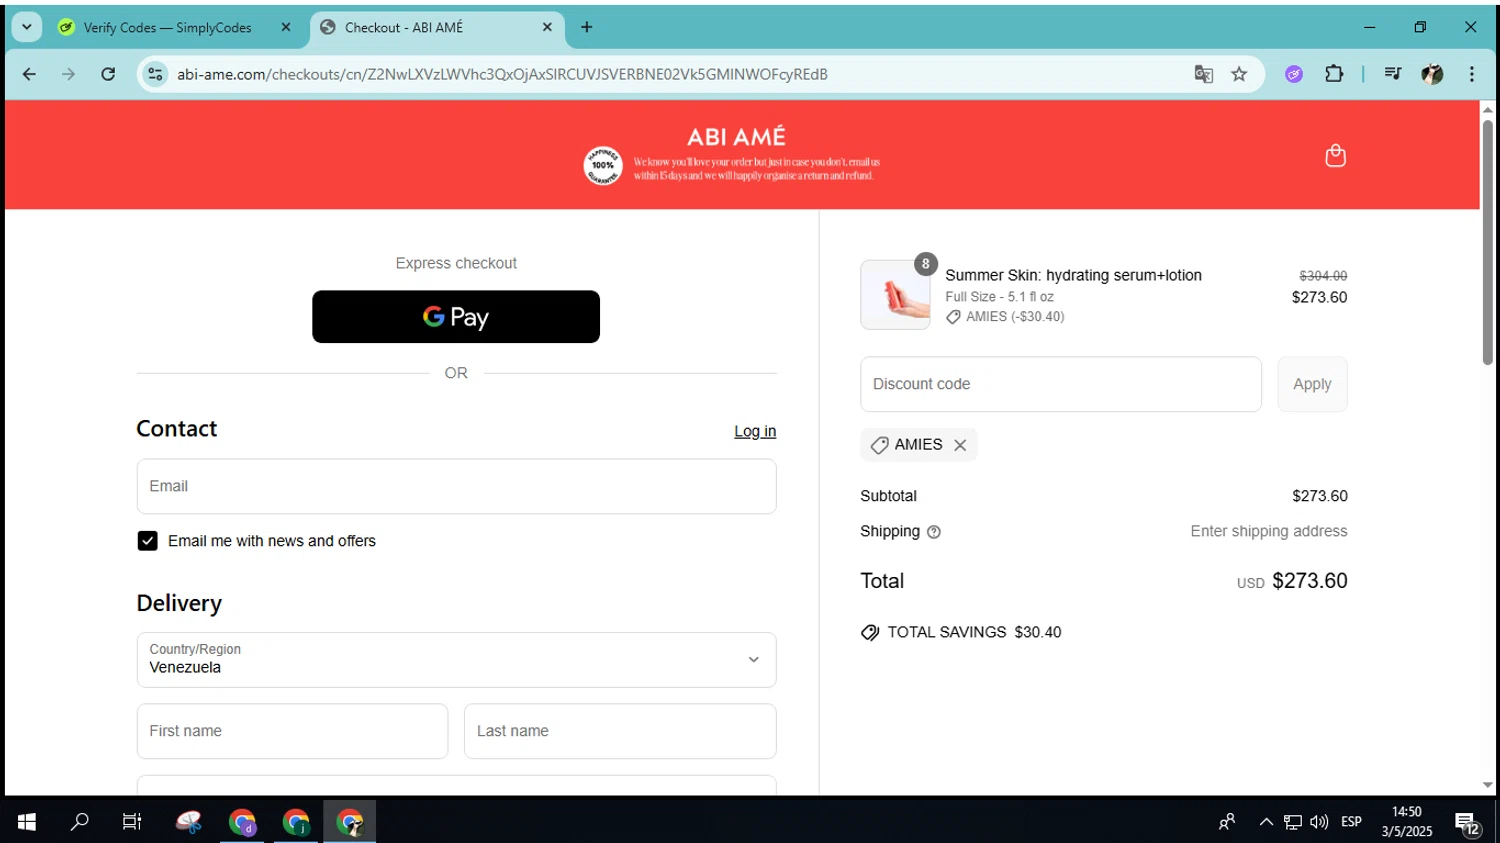This screenshot has width=1500, height=843.
Task: Bookmark this page with star icon
Action: 1239,74
